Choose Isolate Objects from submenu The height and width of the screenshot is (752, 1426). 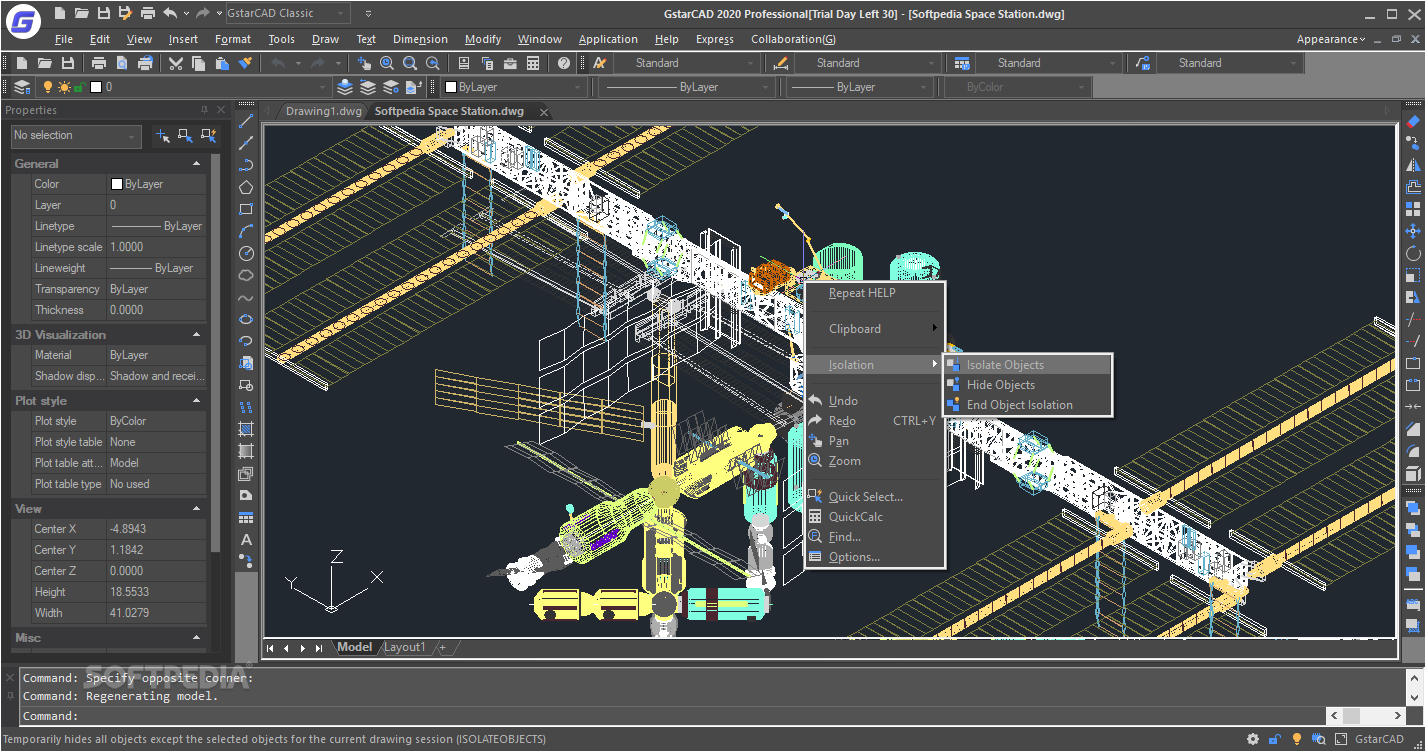coord(1027,365)
